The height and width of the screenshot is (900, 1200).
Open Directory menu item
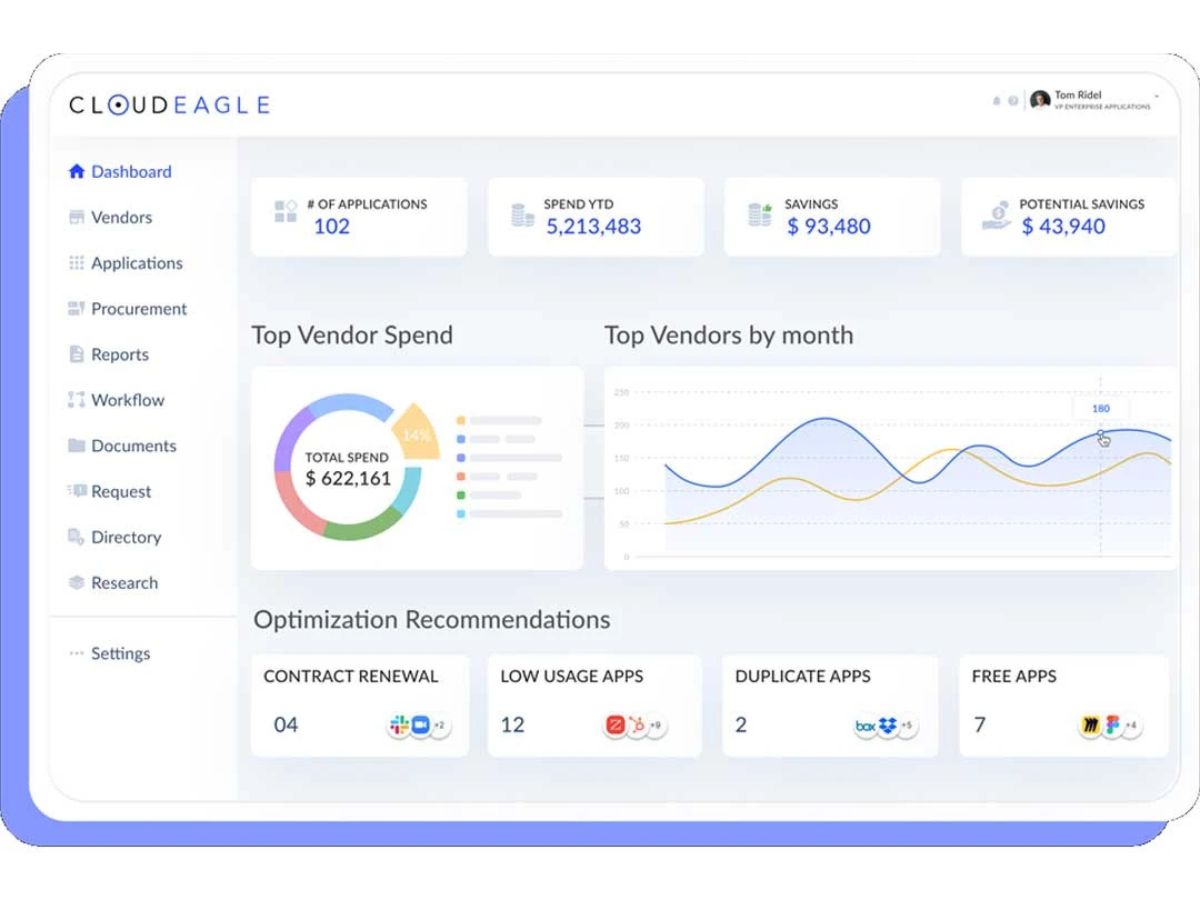point(126,538)
